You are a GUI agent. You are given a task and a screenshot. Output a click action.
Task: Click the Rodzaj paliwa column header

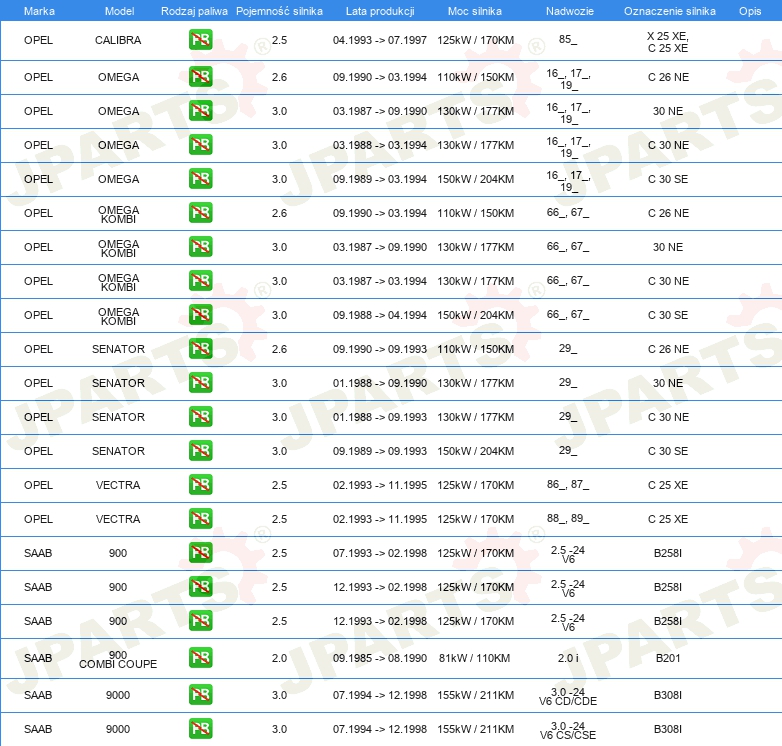point(194,11)
